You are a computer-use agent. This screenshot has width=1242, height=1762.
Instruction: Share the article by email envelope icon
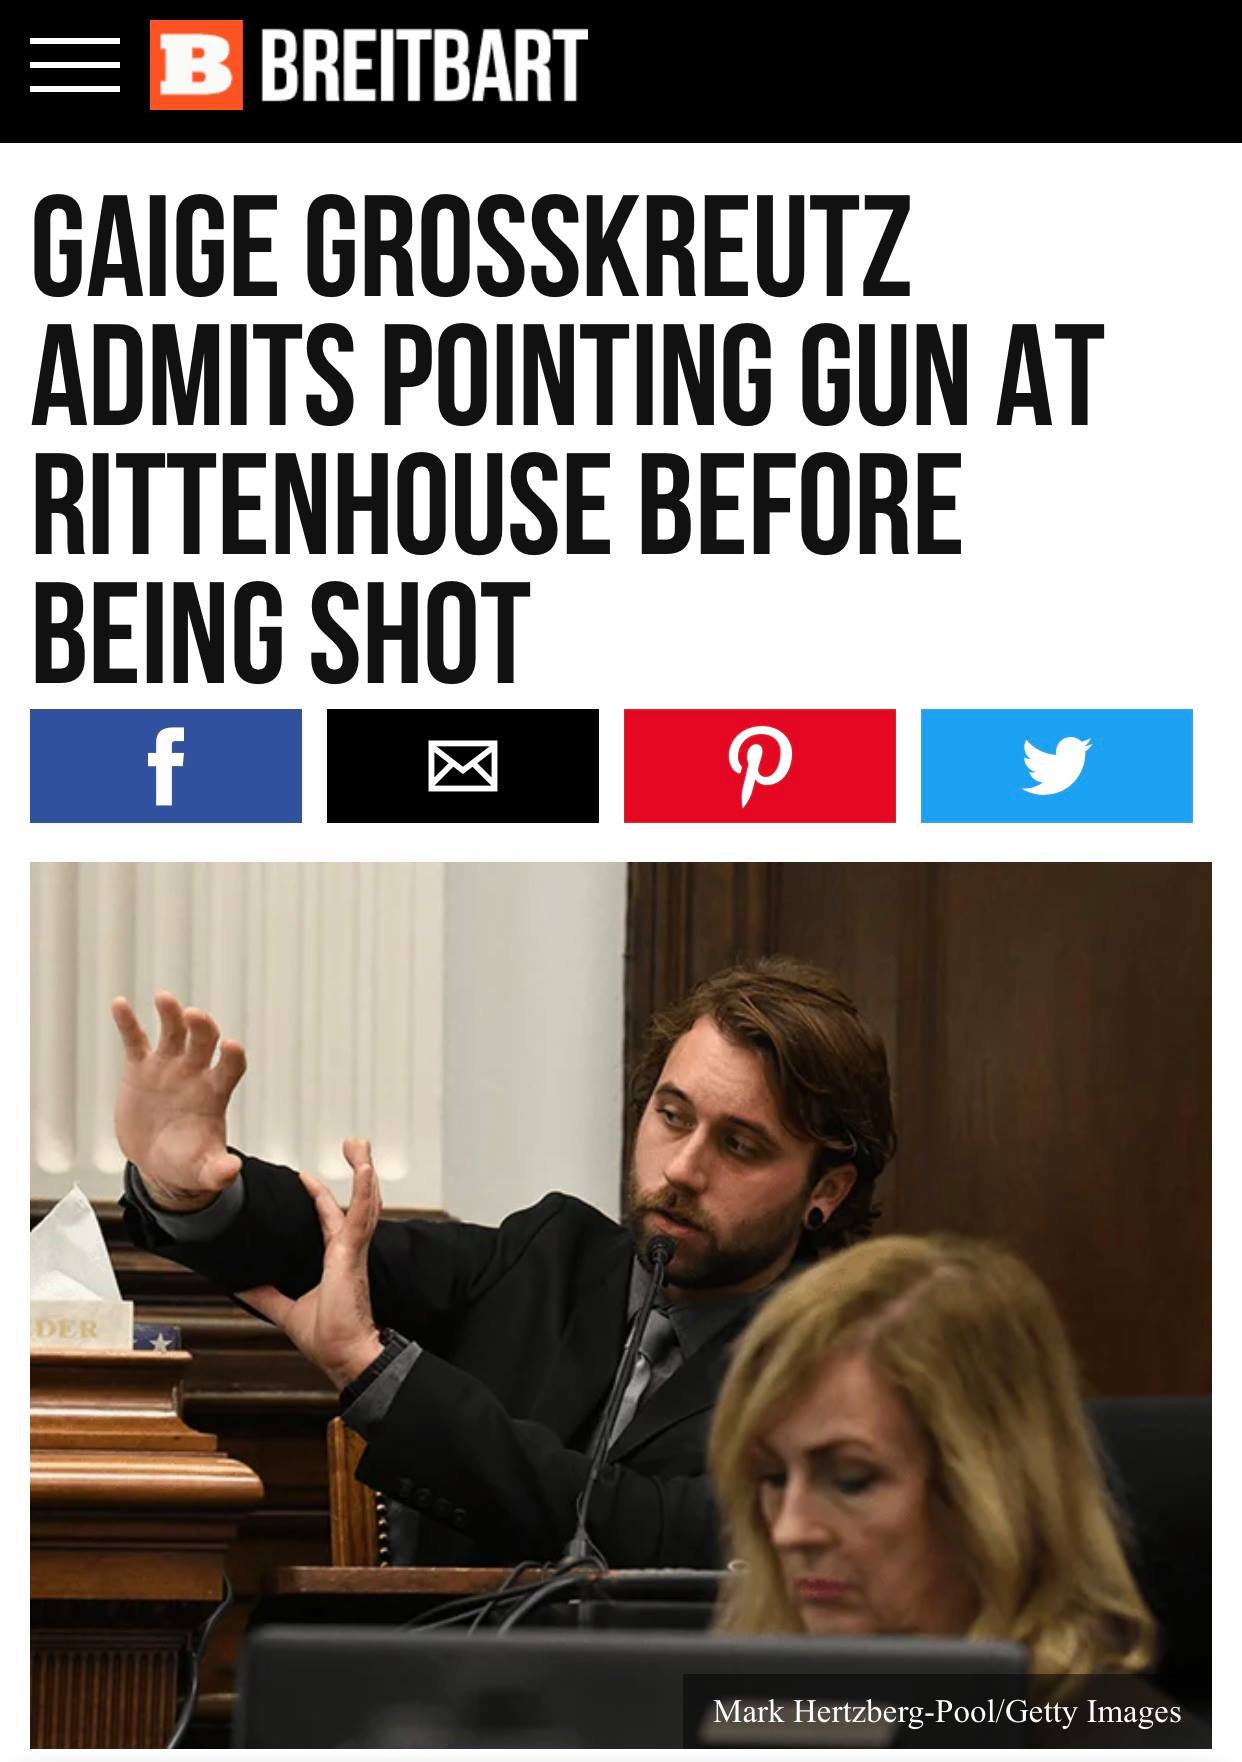coord(463,766)
